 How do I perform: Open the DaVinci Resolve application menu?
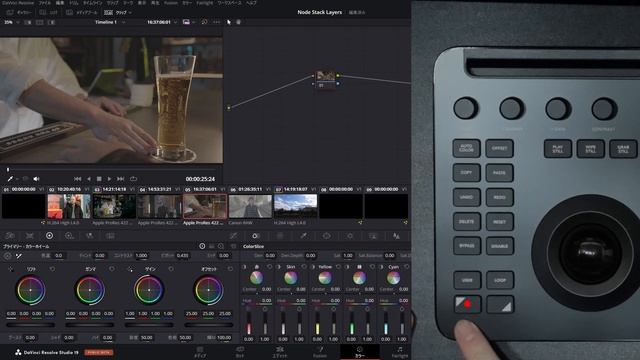[x=18, y=3]
